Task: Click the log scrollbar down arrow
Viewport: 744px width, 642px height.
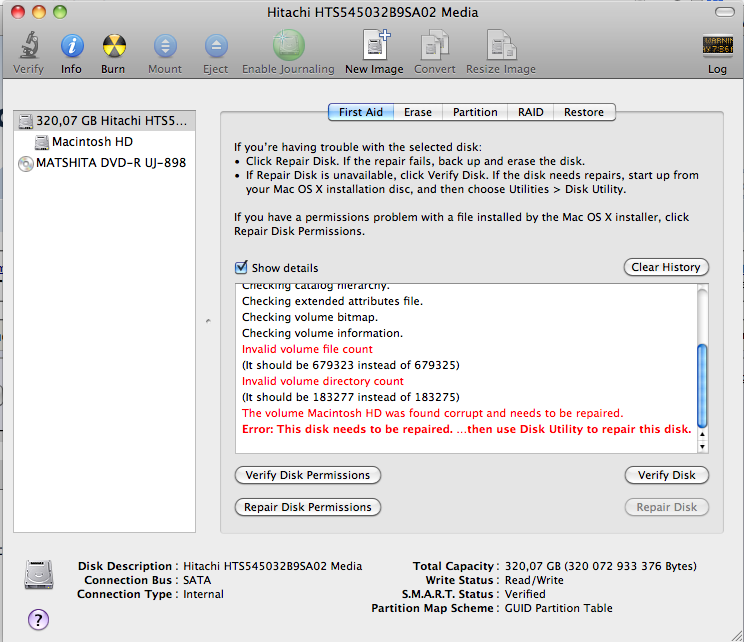Action: 702,447
